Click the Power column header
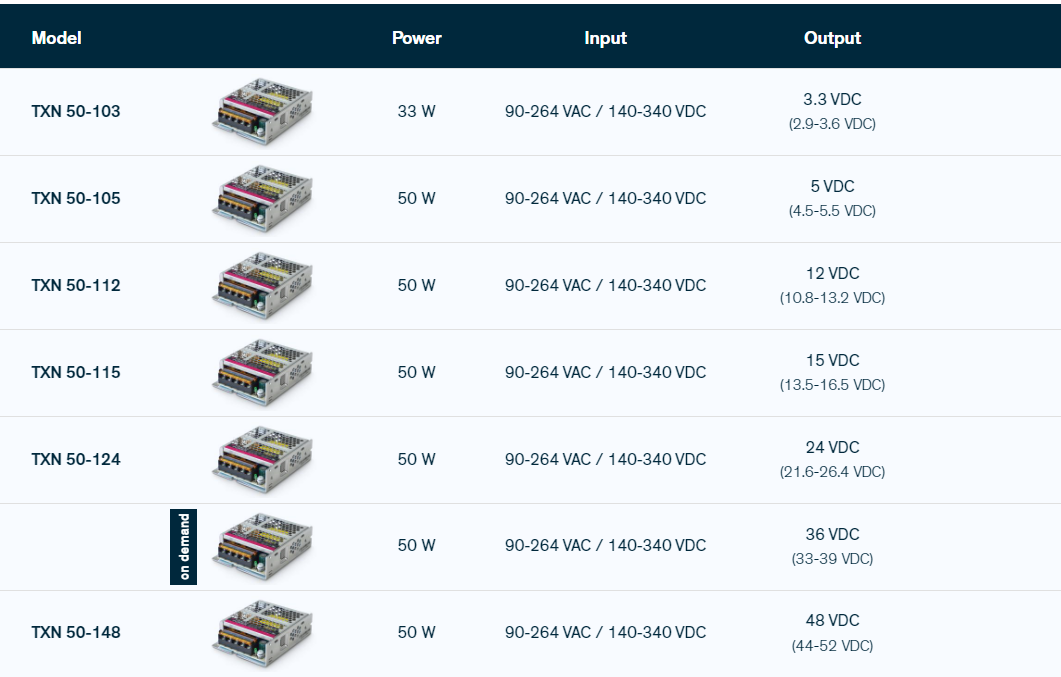The image size is (1061, 677). point(417,39)
